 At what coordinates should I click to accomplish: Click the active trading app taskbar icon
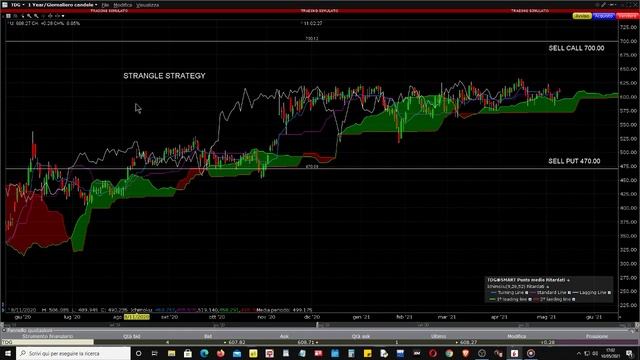514,353
